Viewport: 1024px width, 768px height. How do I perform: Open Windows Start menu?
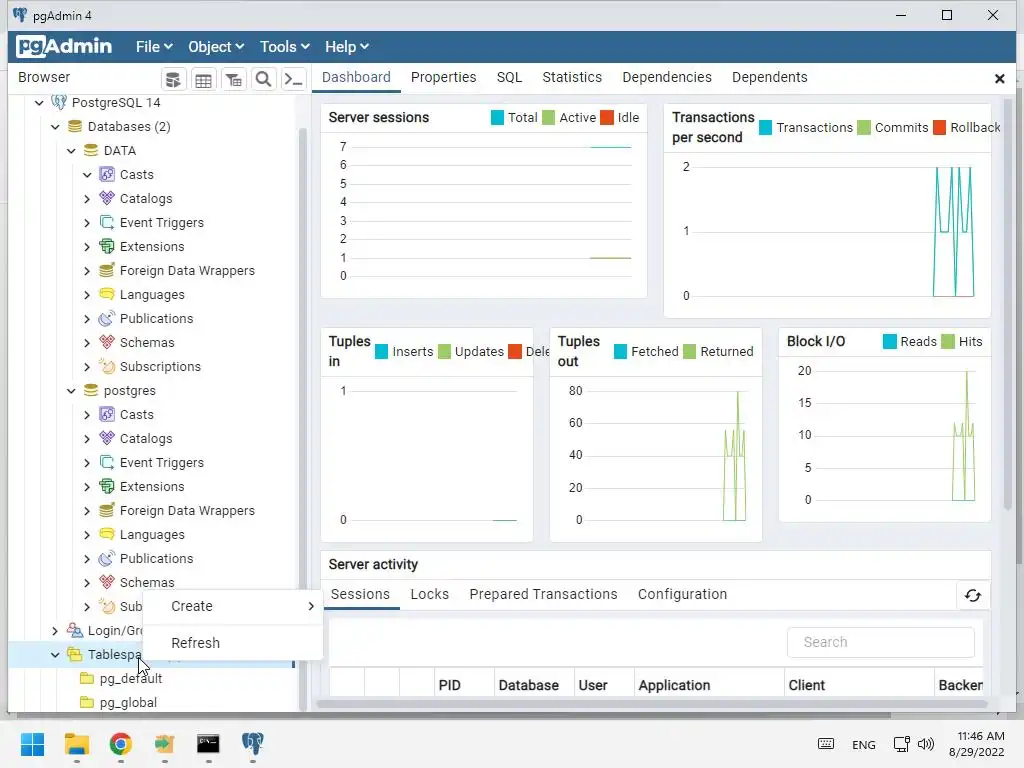coord(33,744)
